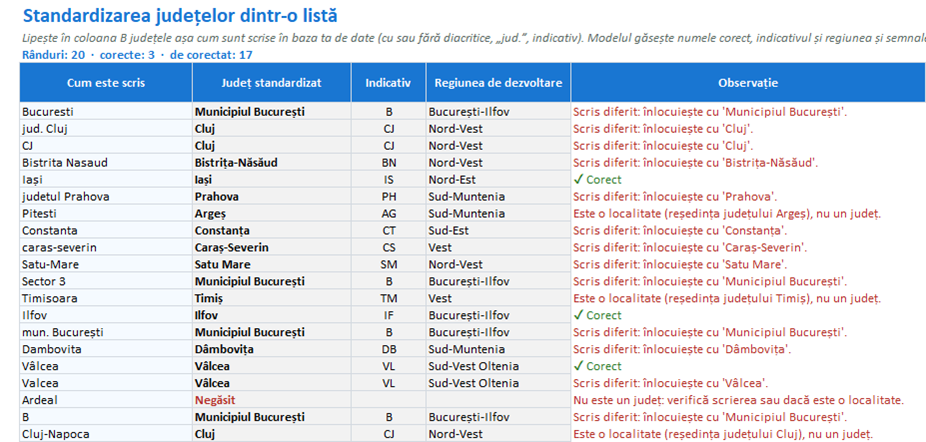The height and width of the screenshot is (442, 926).
Task: Click observation 'înlocuiește cu 'Dâmbovița''
Action: (682, 349)
